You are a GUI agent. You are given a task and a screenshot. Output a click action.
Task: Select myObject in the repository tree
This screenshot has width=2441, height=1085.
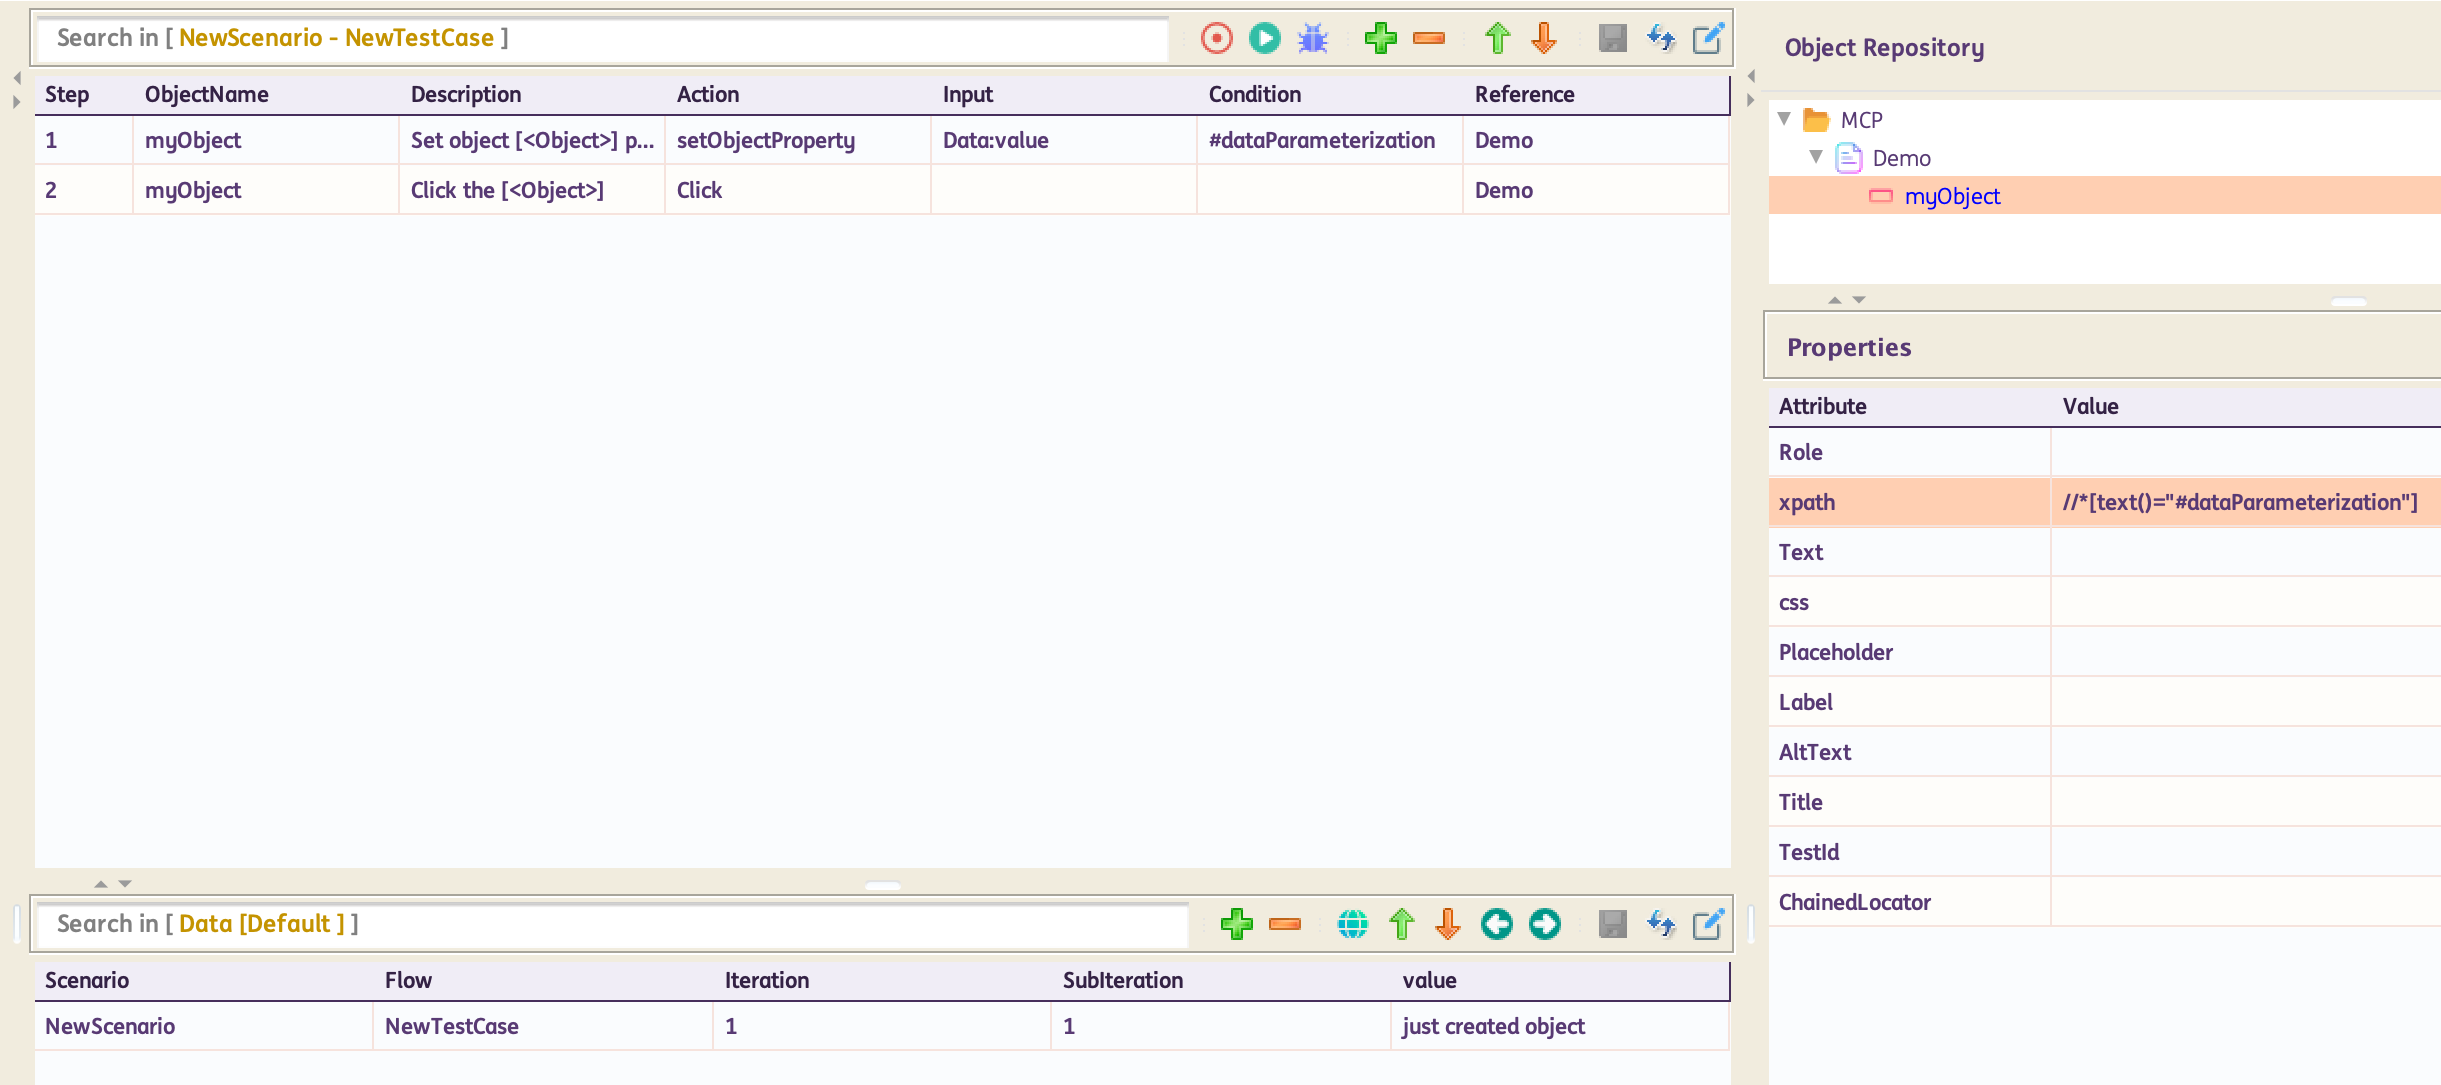pos(1951,196)
